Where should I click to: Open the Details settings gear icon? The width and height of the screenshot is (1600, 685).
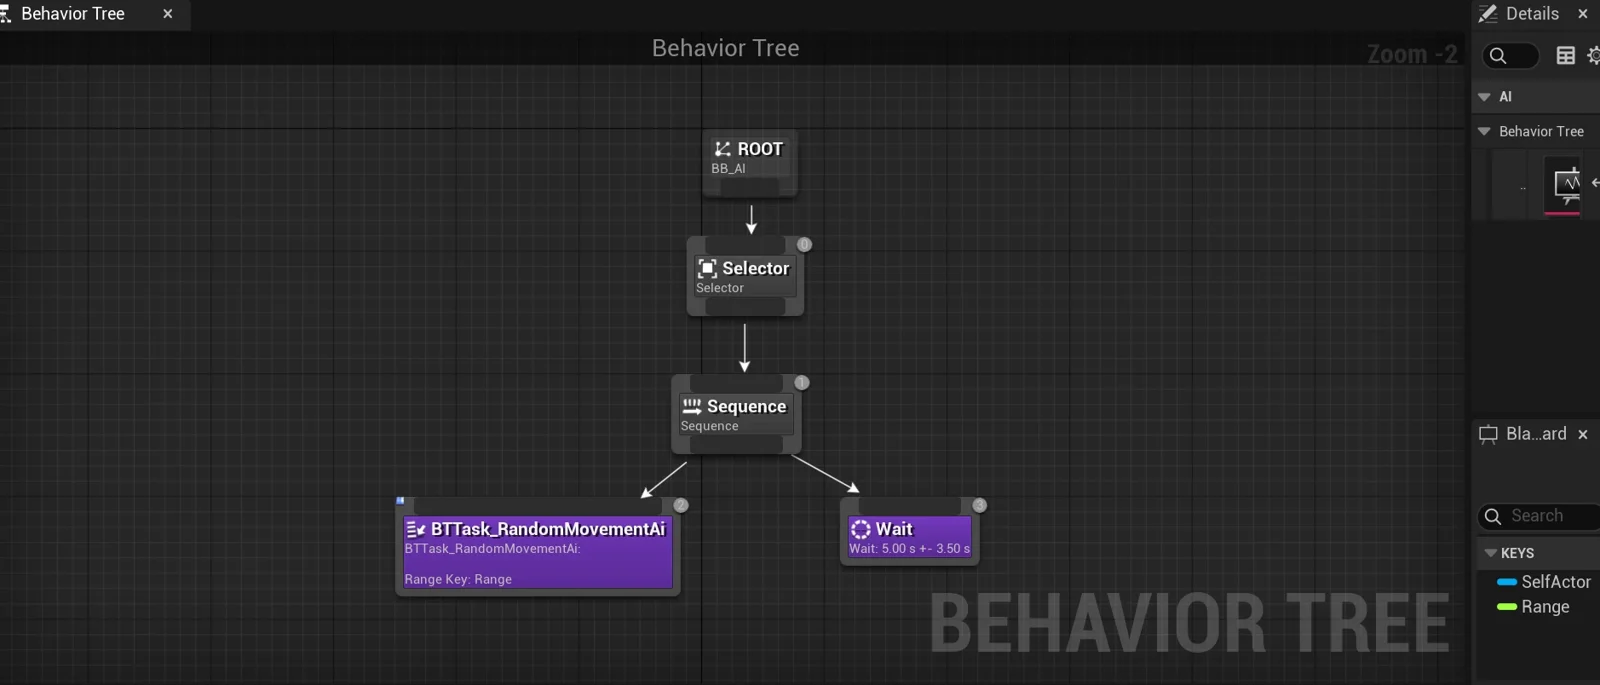point(1593,56)
